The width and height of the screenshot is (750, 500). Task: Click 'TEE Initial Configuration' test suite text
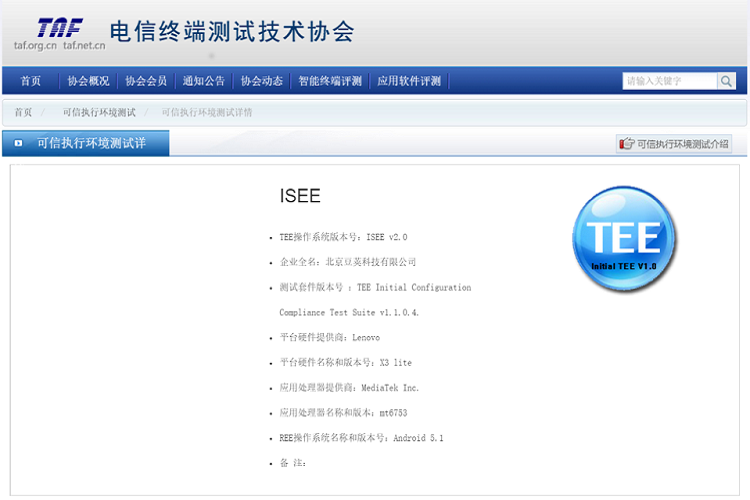414,288
